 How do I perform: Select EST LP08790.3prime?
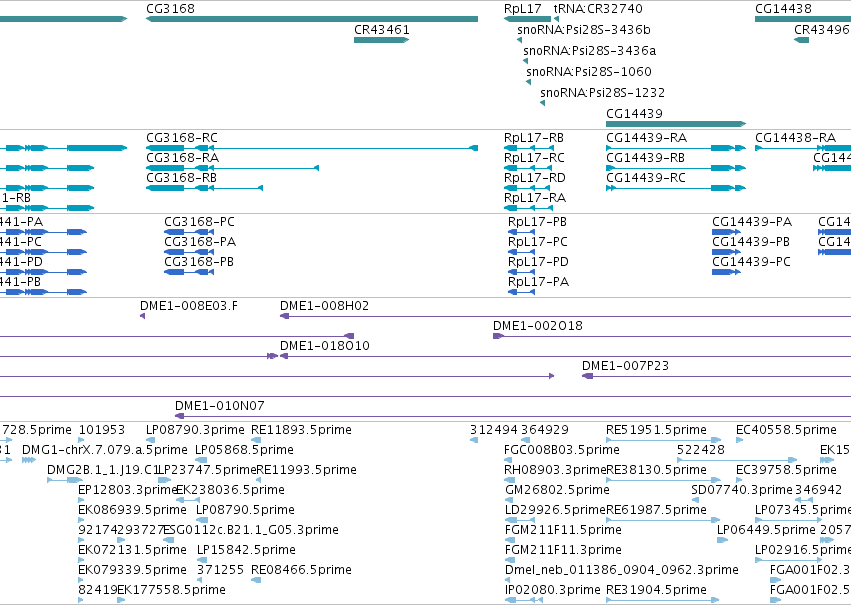point(150,440)
